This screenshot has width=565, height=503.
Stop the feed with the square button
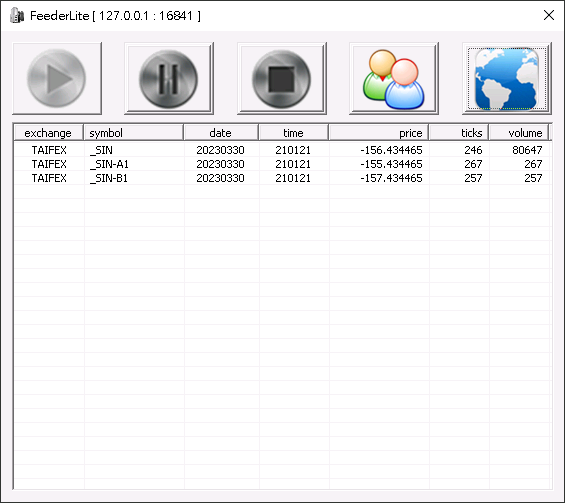point(282,79)
